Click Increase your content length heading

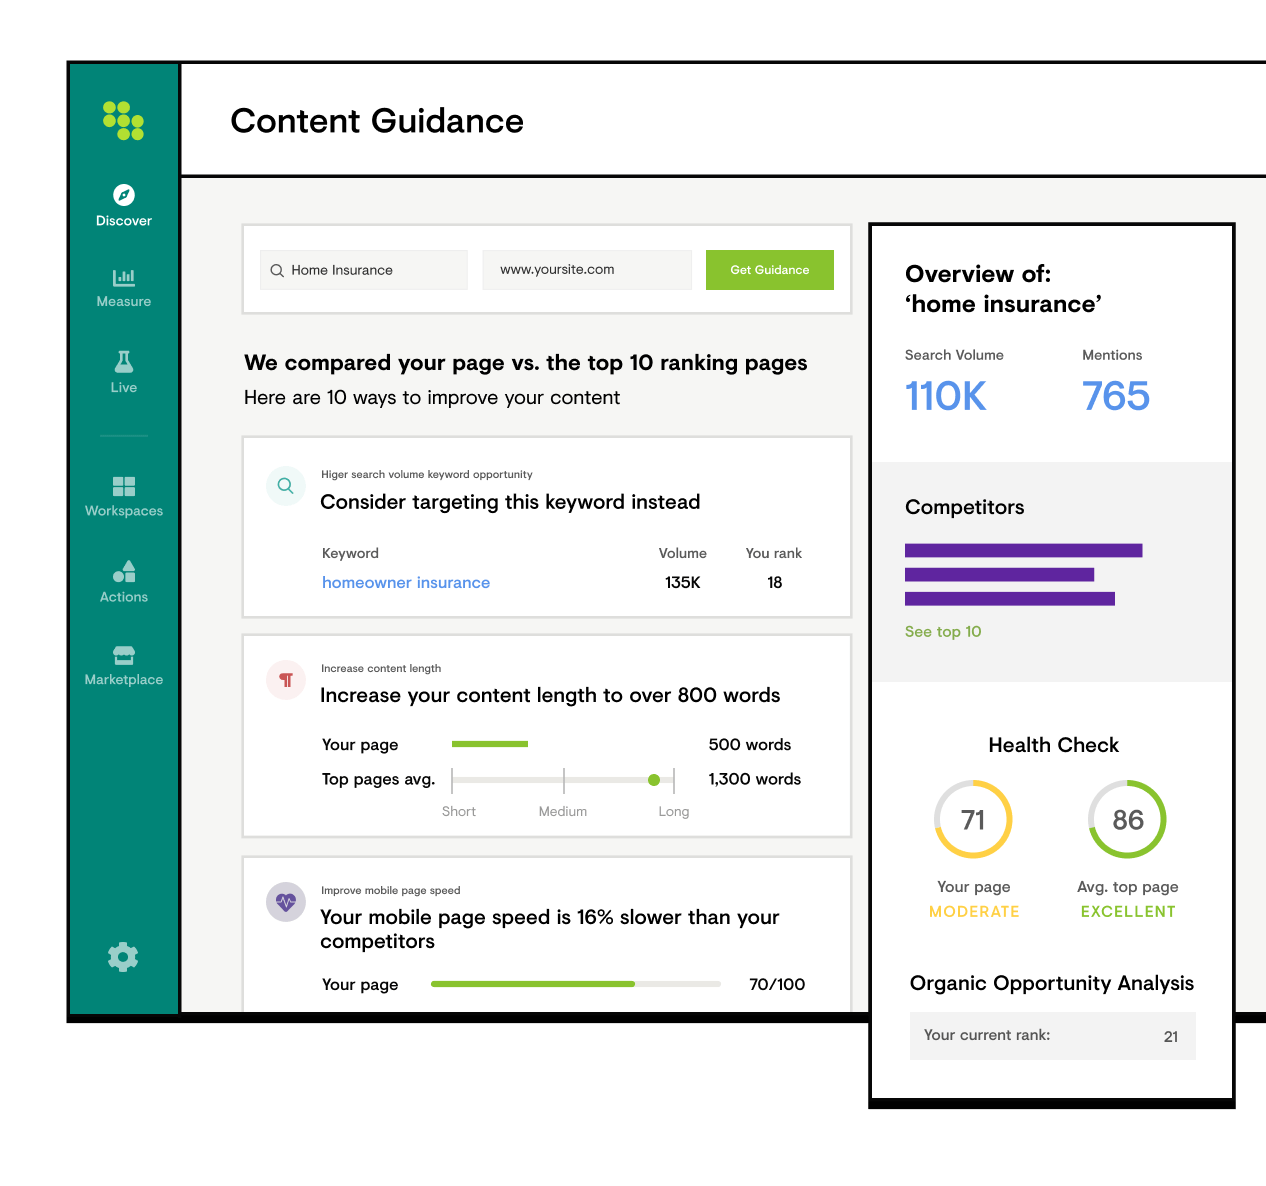[x=550, y=695]
